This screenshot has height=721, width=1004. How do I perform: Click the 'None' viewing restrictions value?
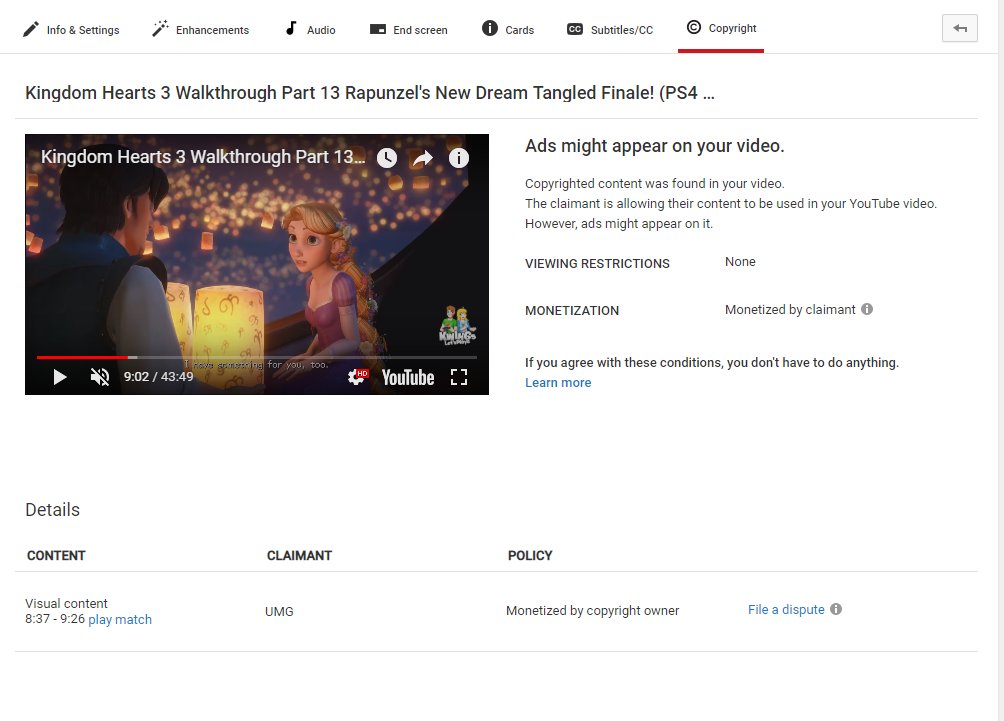tap(740, 262)
